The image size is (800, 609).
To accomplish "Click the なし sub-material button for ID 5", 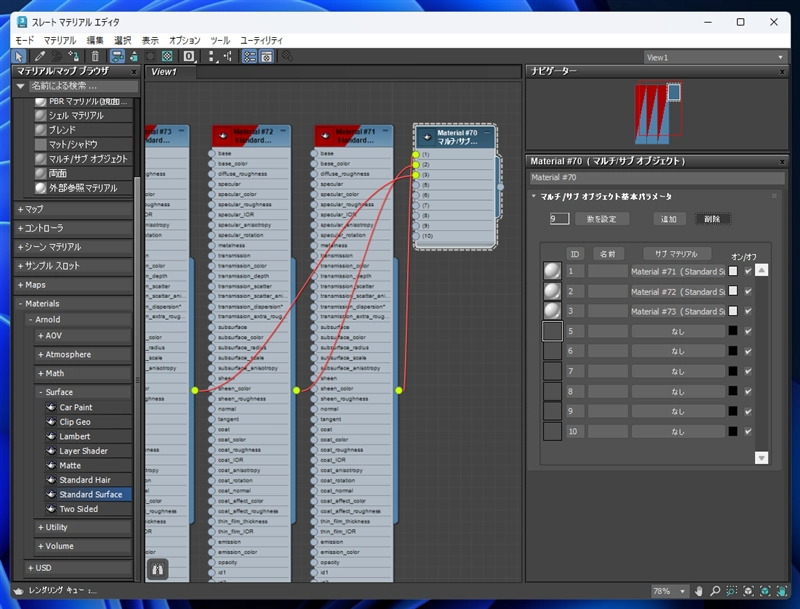I will click(678, 331).
